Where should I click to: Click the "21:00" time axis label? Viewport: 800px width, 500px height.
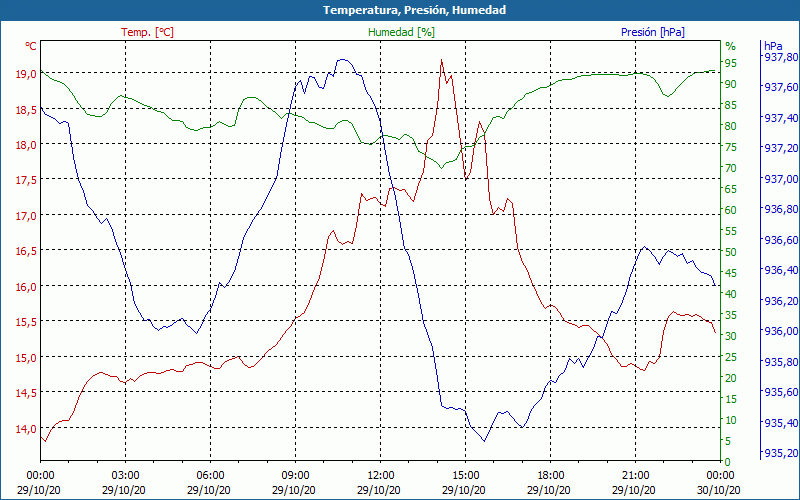(636, 476)
